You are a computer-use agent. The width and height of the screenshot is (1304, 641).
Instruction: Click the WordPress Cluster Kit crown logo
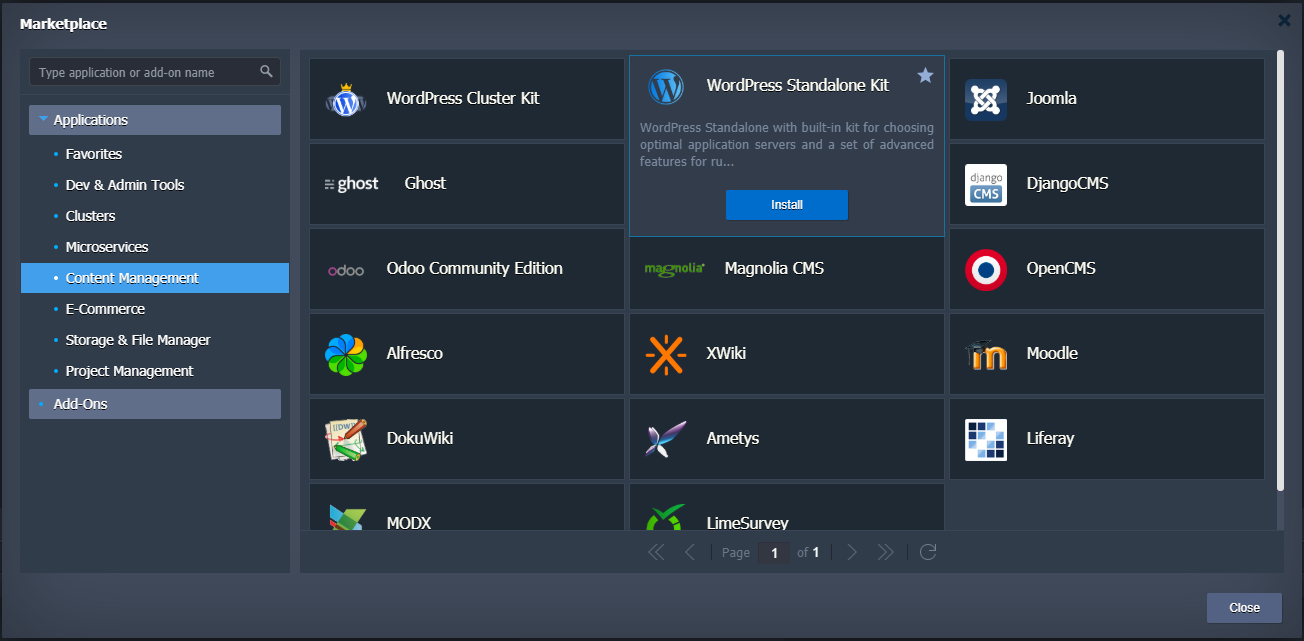(x=346, y=99)
